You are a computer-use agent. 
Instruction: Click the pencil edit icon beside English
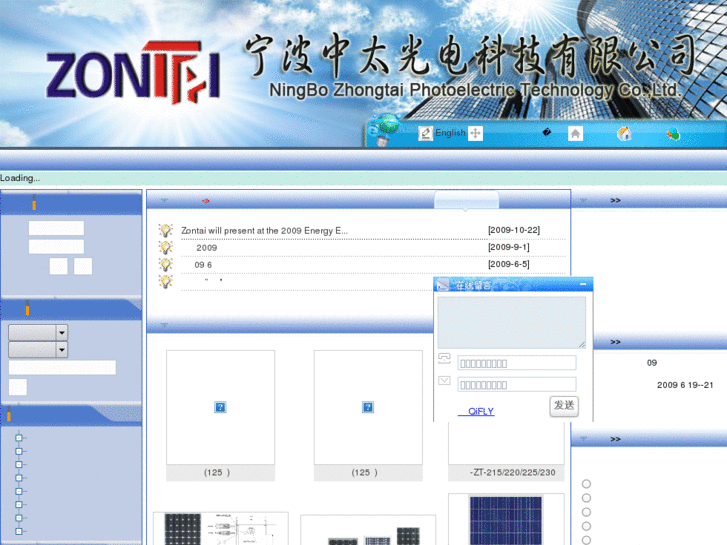425,133
